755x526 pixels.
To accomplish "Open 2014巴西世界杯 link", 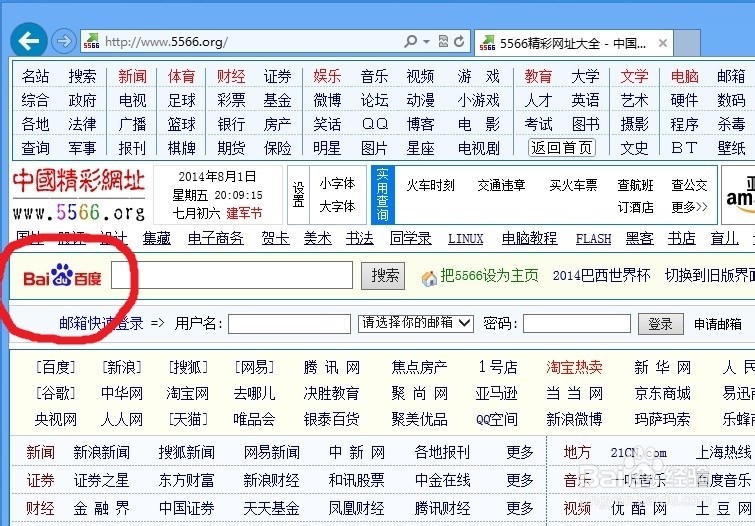I will coord(601,276).
